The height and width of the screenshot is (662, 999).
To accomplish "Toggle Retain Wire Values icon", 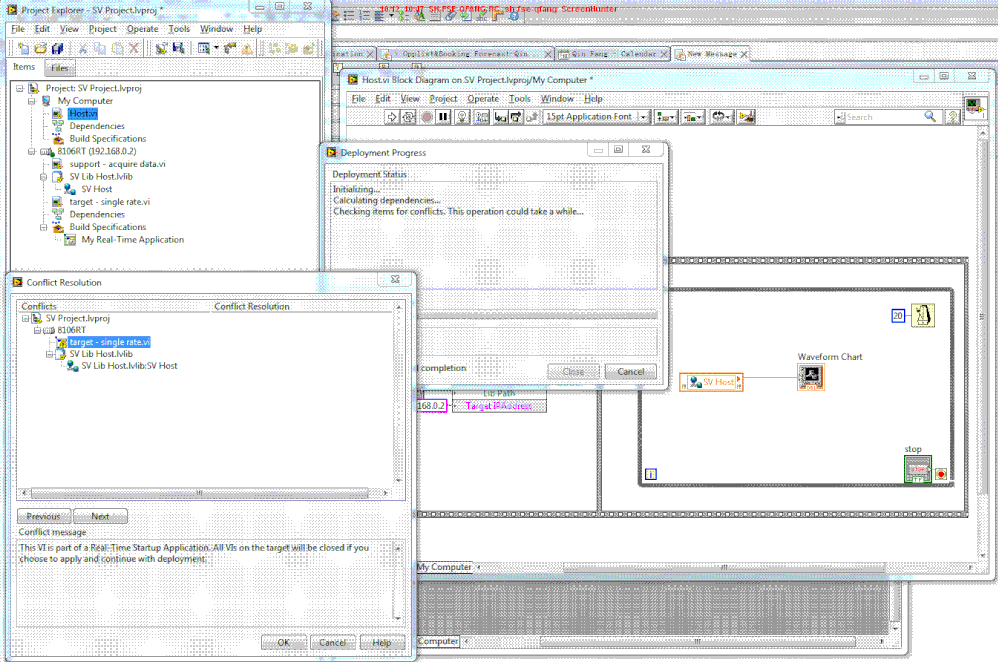I will (x=482, y=117).
